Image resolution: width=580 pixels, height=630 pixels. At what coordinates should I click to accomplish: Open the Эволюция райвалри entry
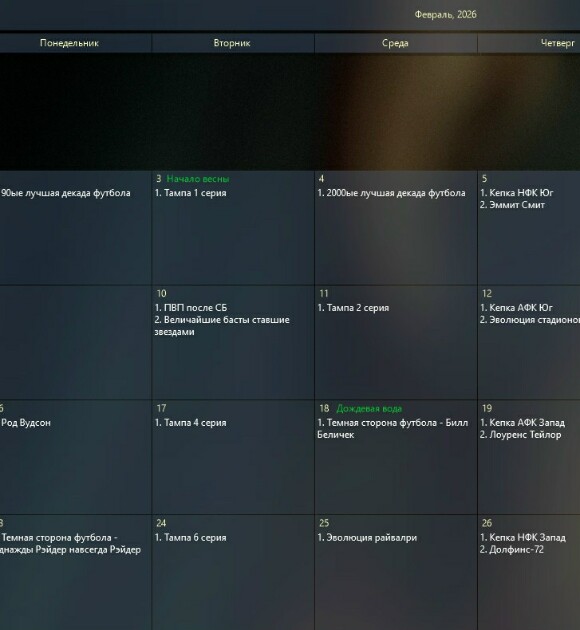click(x=367, y=538)
